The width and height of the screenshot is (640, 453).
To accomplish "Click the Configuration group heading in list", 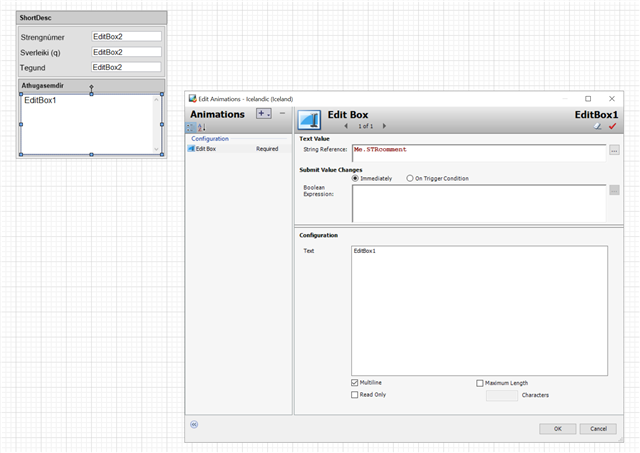I will (x=210, y=139).
